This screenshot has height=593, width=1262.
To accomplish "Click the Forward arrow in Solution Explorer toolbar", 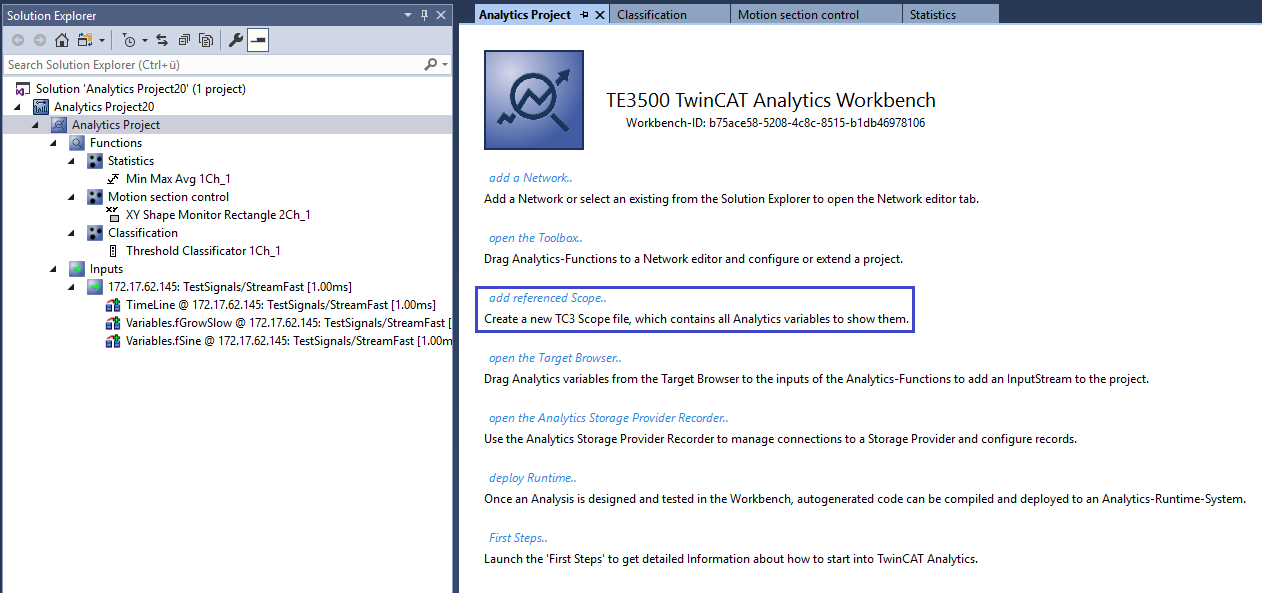I will [40, 41].
